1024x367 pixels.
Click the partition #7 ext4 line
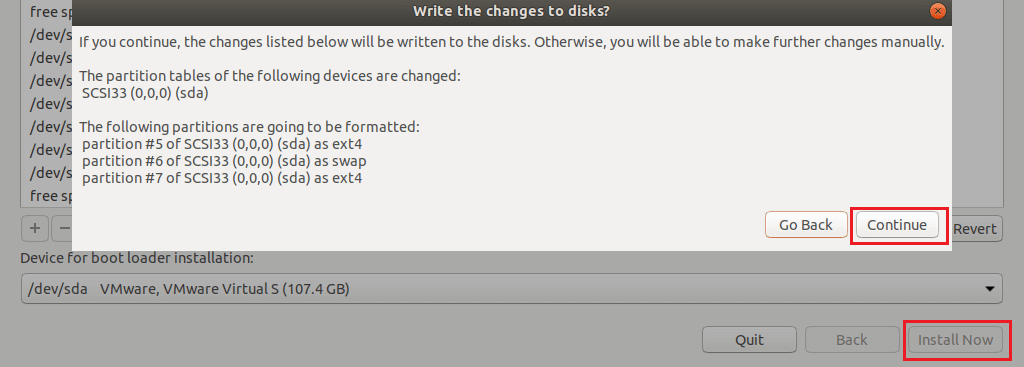(x=223, y=178)
